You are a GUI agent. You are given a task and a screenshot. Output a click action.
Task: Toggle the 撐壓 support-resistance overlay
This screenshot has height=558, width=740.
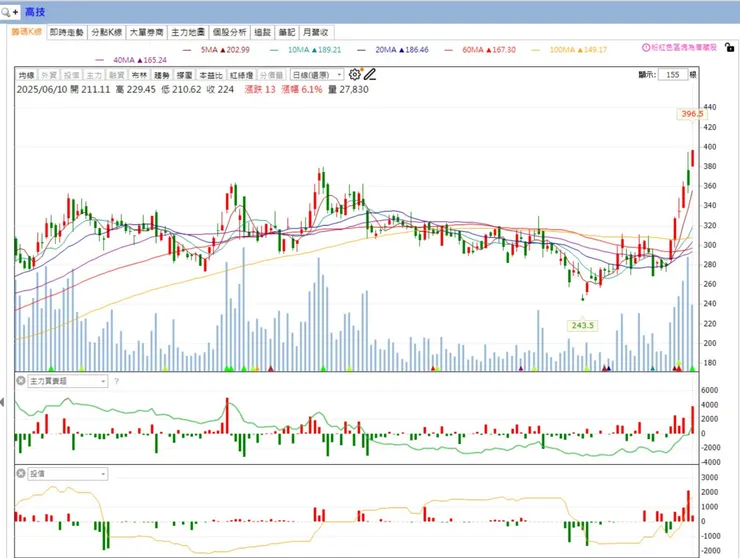[185, 75]
